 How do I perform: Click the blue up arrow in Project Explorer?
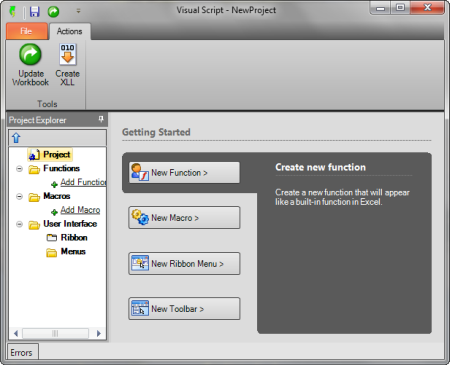(x=16, y=137)
